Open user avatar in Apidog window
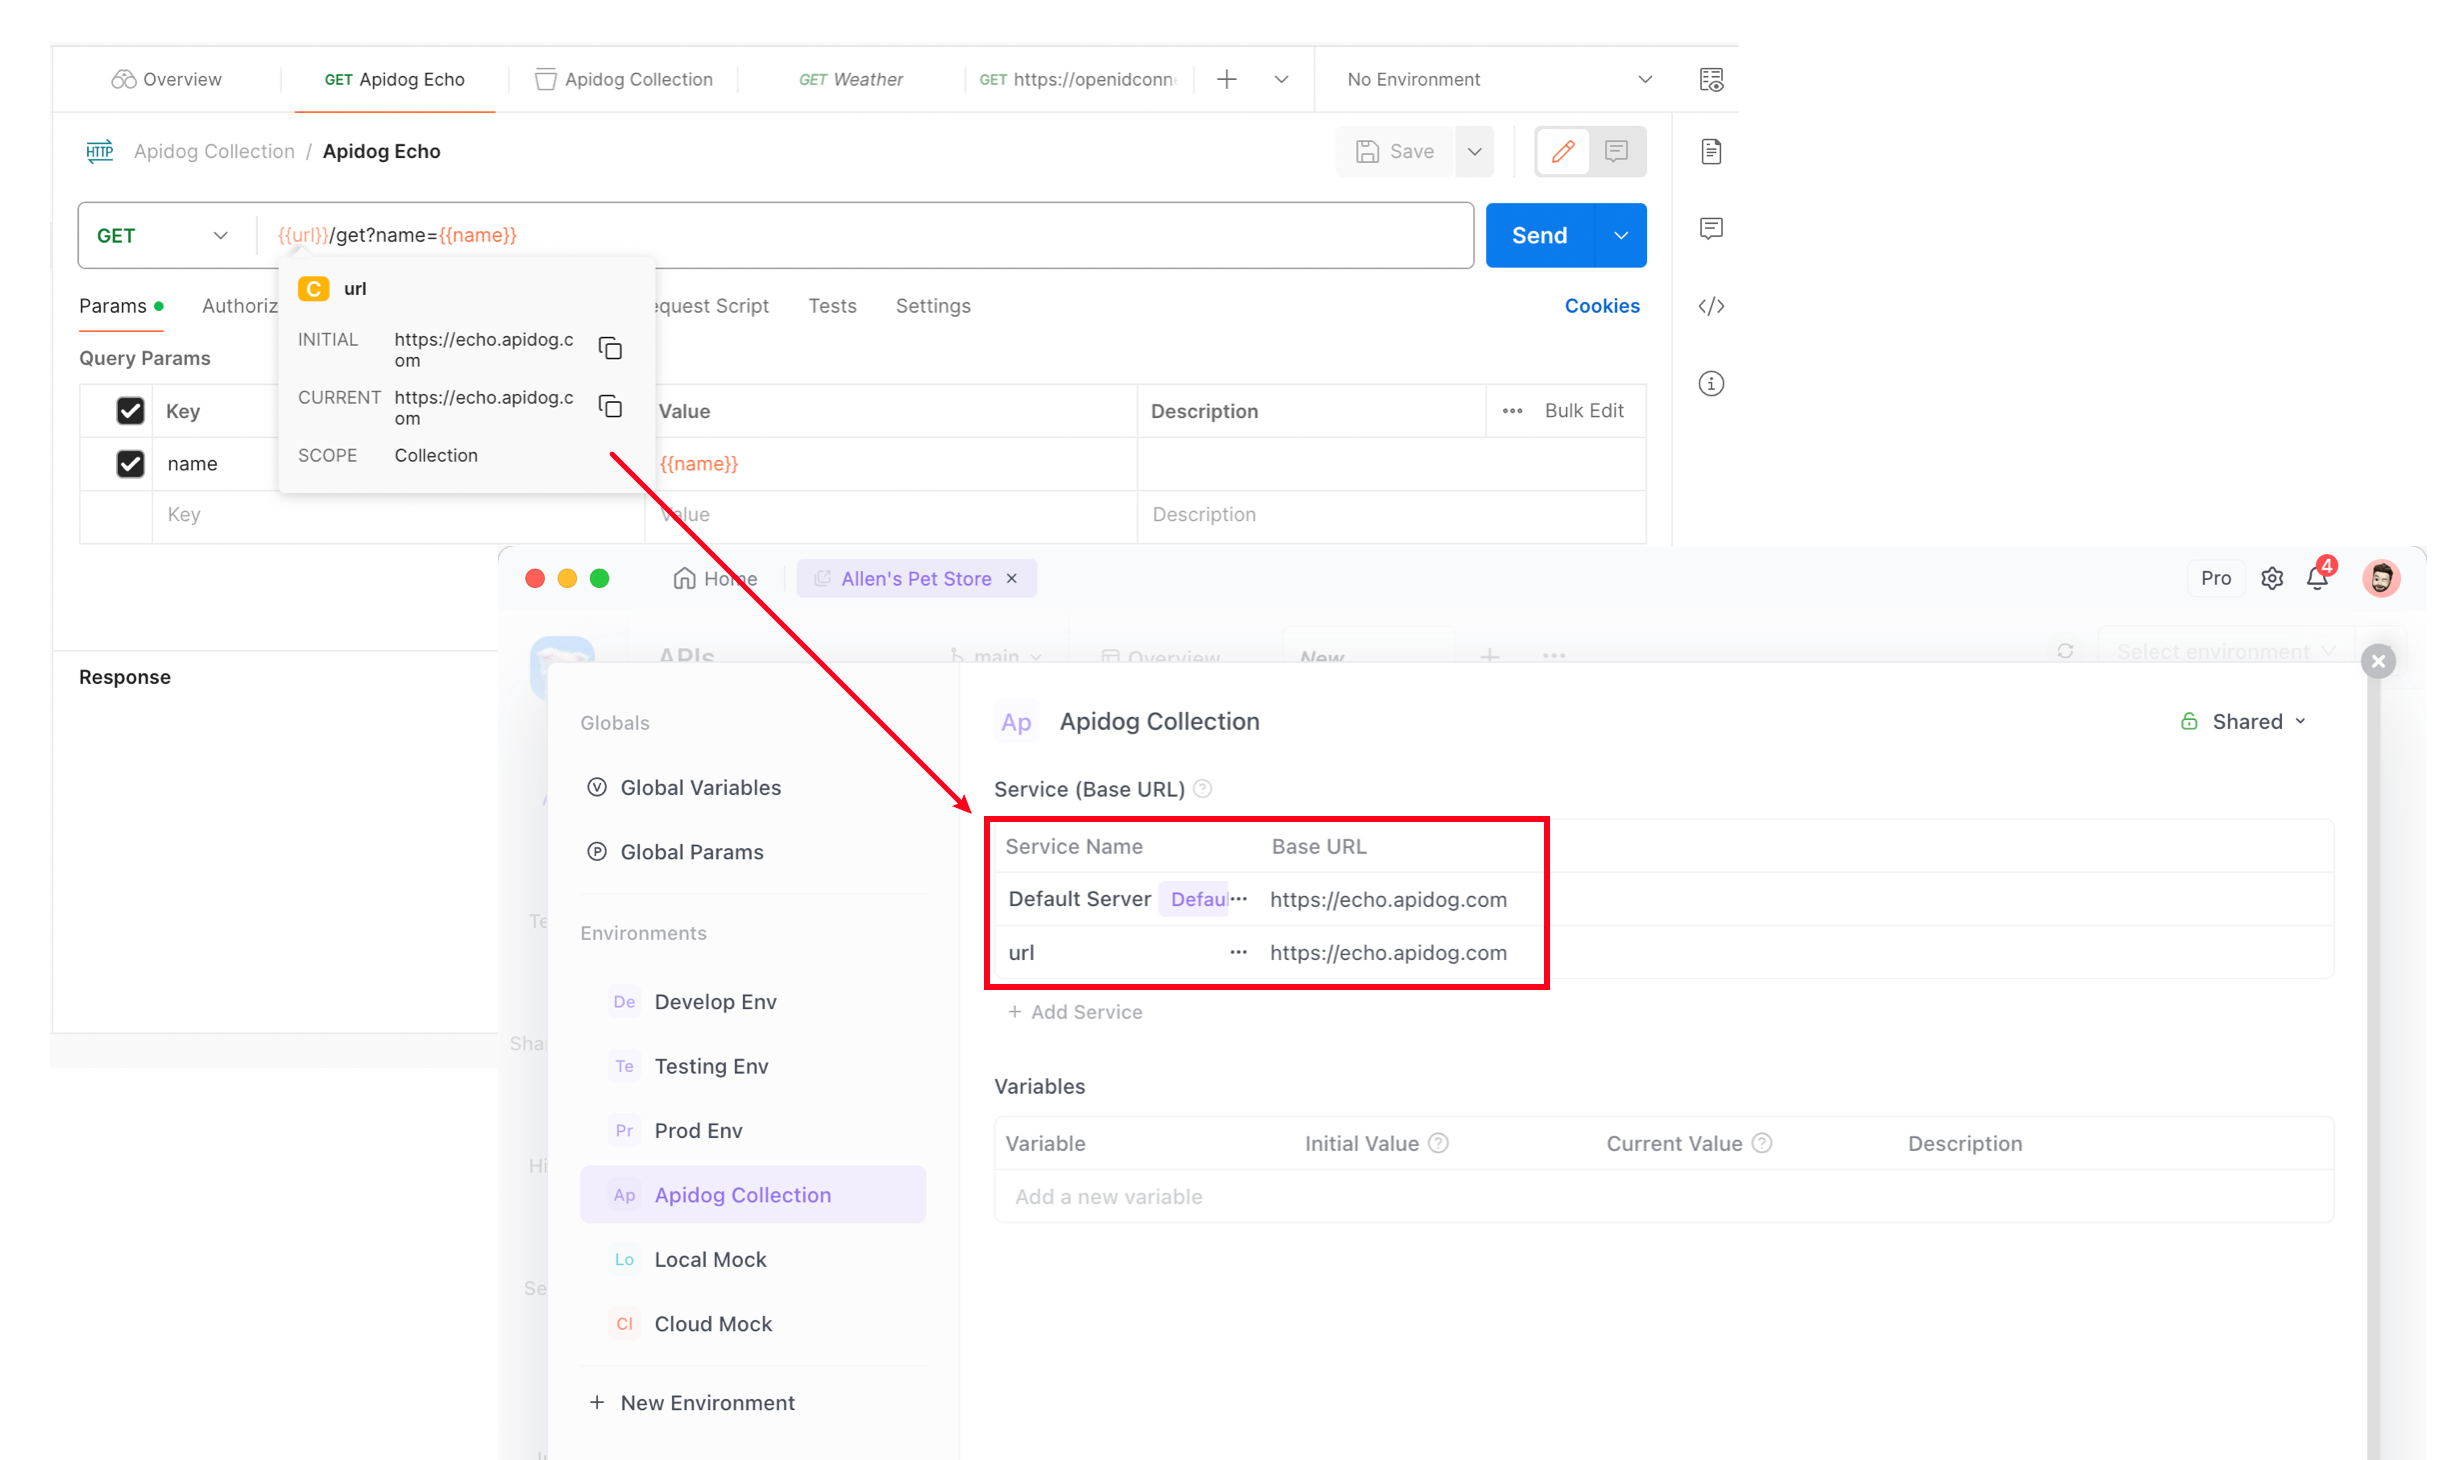Viewport: 2456px width, 1460px height. [2381, 578]
